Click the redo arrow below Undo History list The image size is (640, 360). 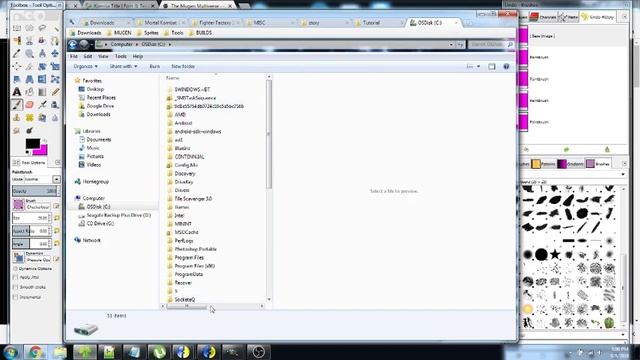point(566,149)
